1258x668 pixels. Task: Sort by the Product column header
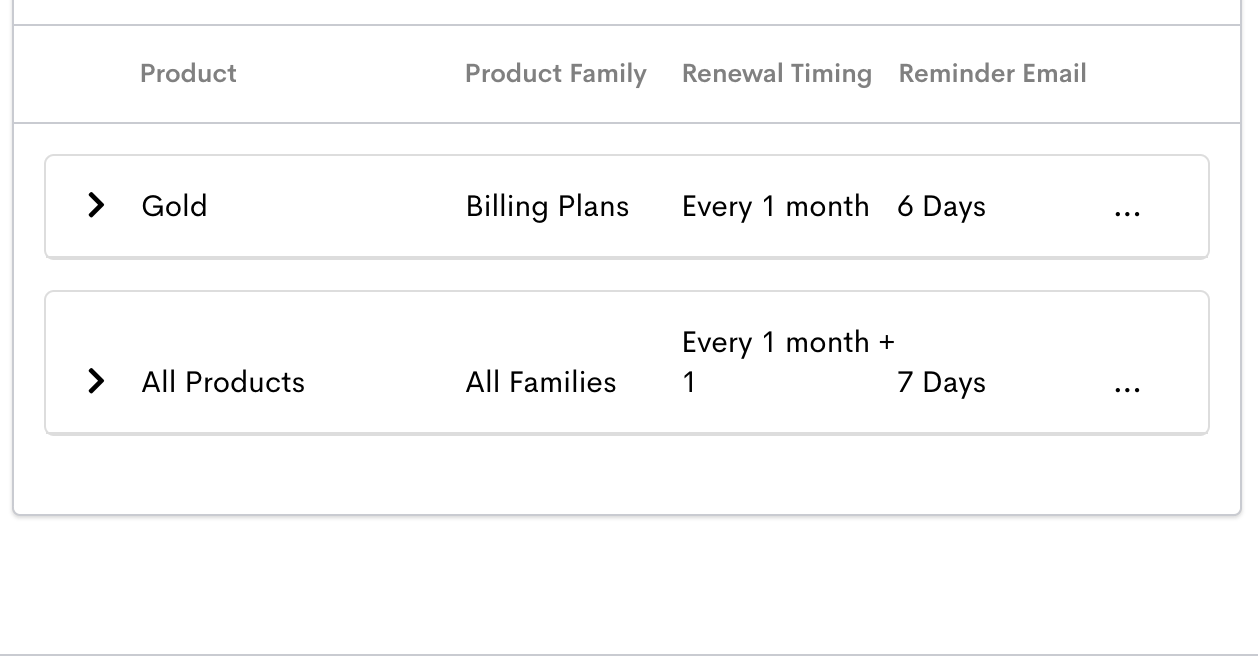pyautogui.click(x=188, y=73)
